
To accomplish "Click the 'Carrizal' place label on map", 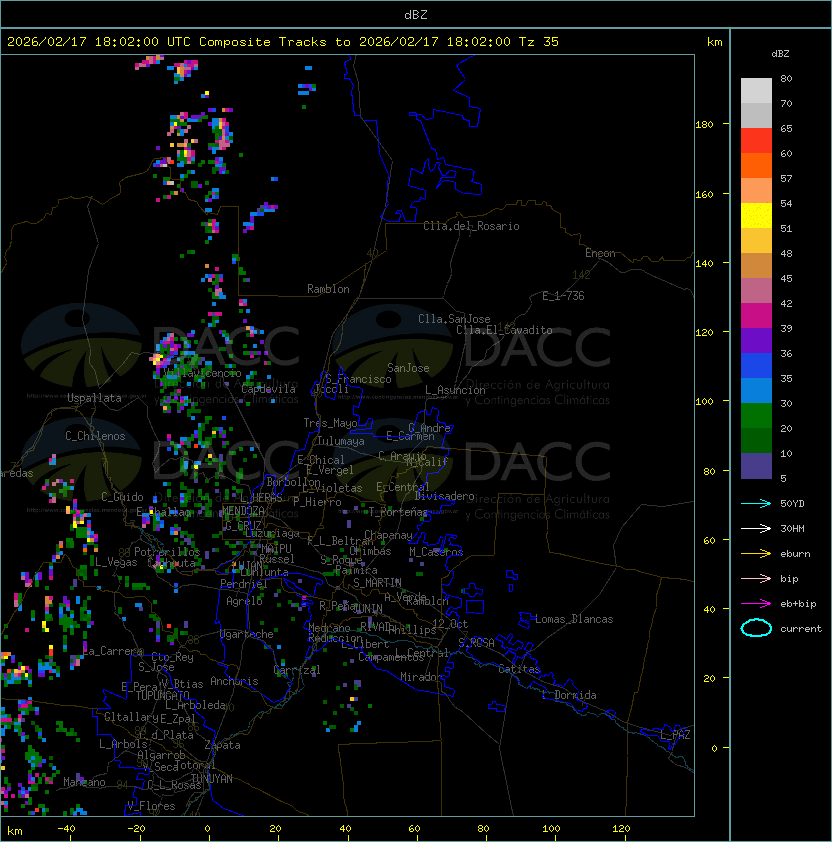I will 297,670.
